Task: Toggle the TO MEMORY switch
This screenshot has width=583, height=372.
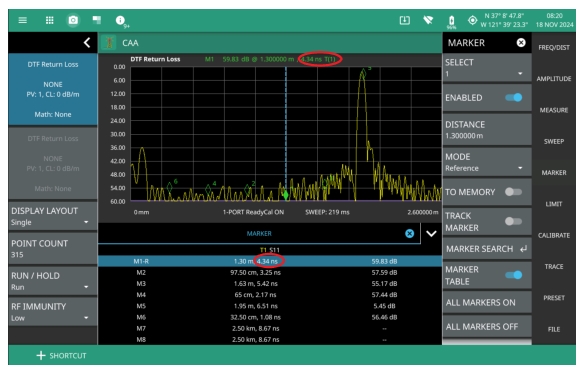Action: [513, 192]
